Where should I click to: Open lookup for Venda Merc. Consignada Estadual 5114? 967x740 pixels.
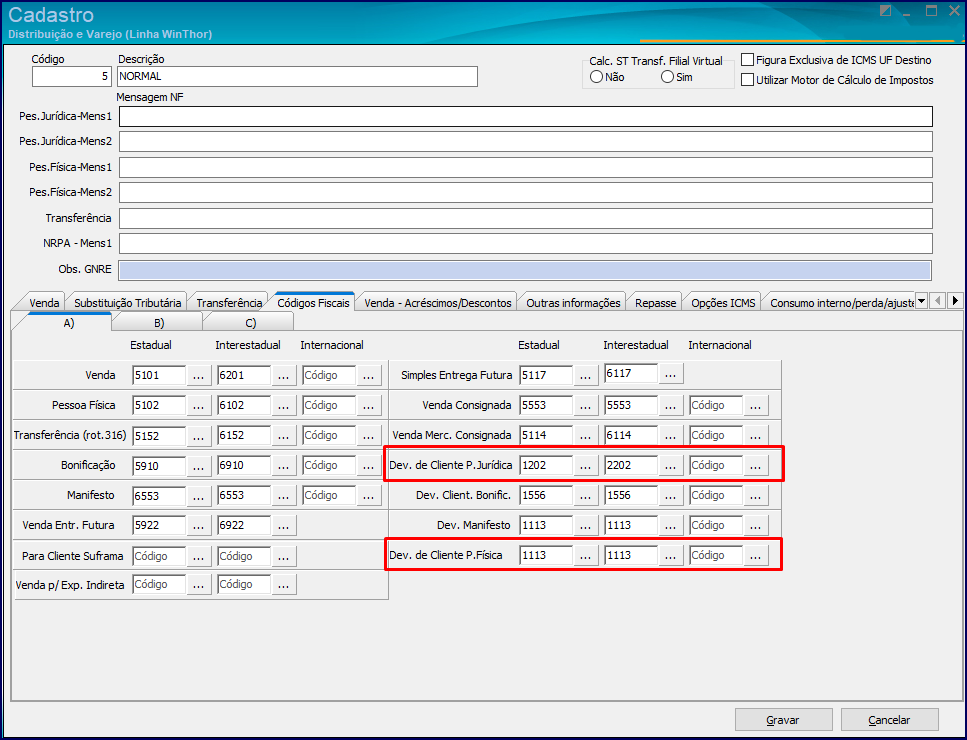pyautogui.click(x=585, y=435)
